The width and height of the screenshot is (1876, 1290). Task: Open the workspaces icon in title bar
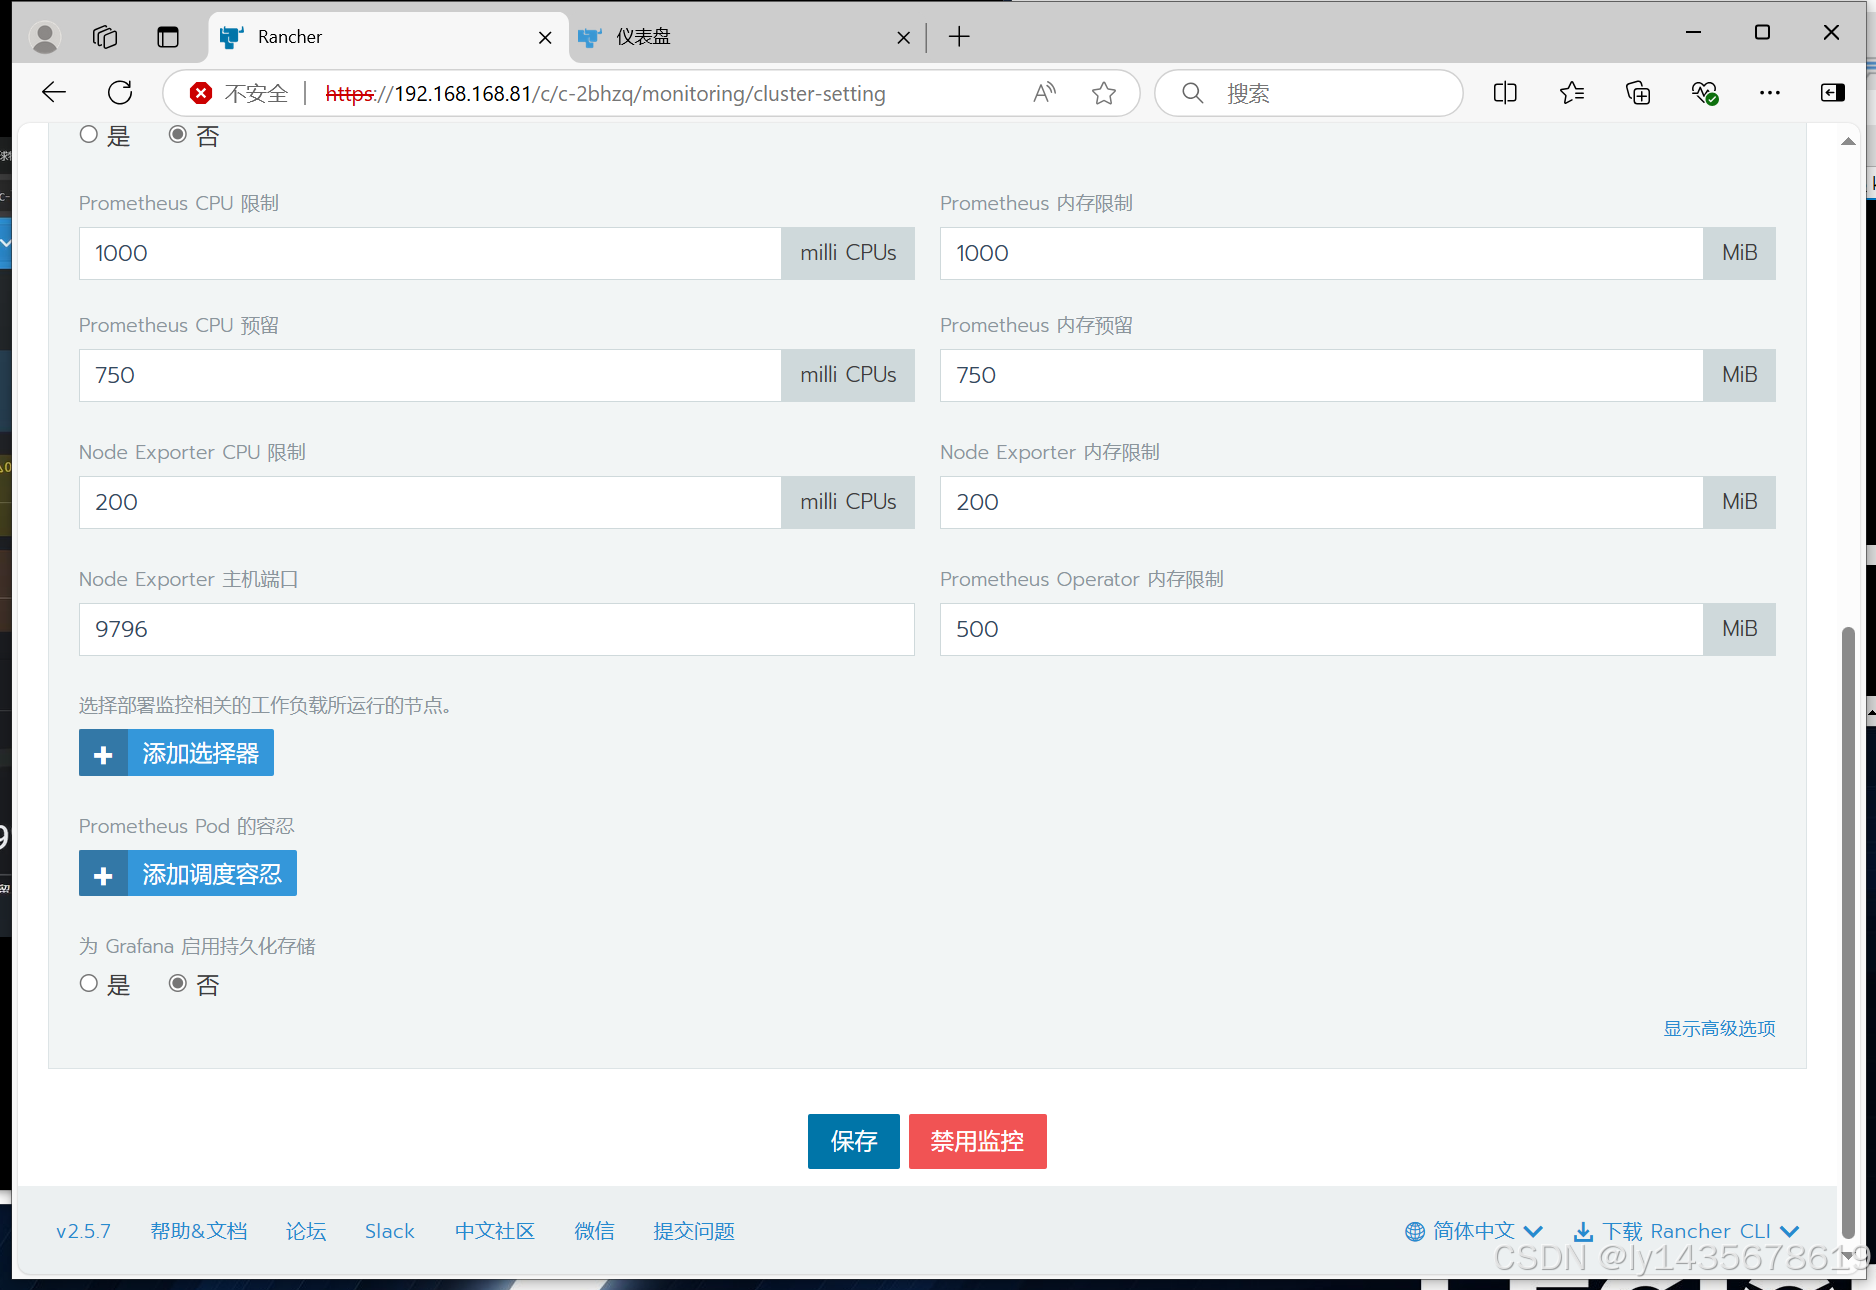105,37
